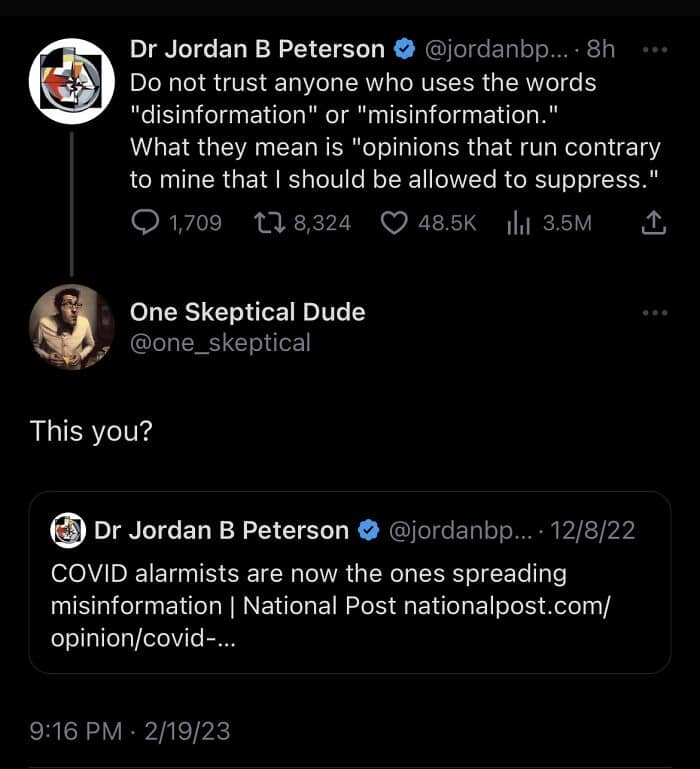Screen dimensions: 700x769
Task: Open more options for Peterson's tweet
Action: [x=654, y=49]
